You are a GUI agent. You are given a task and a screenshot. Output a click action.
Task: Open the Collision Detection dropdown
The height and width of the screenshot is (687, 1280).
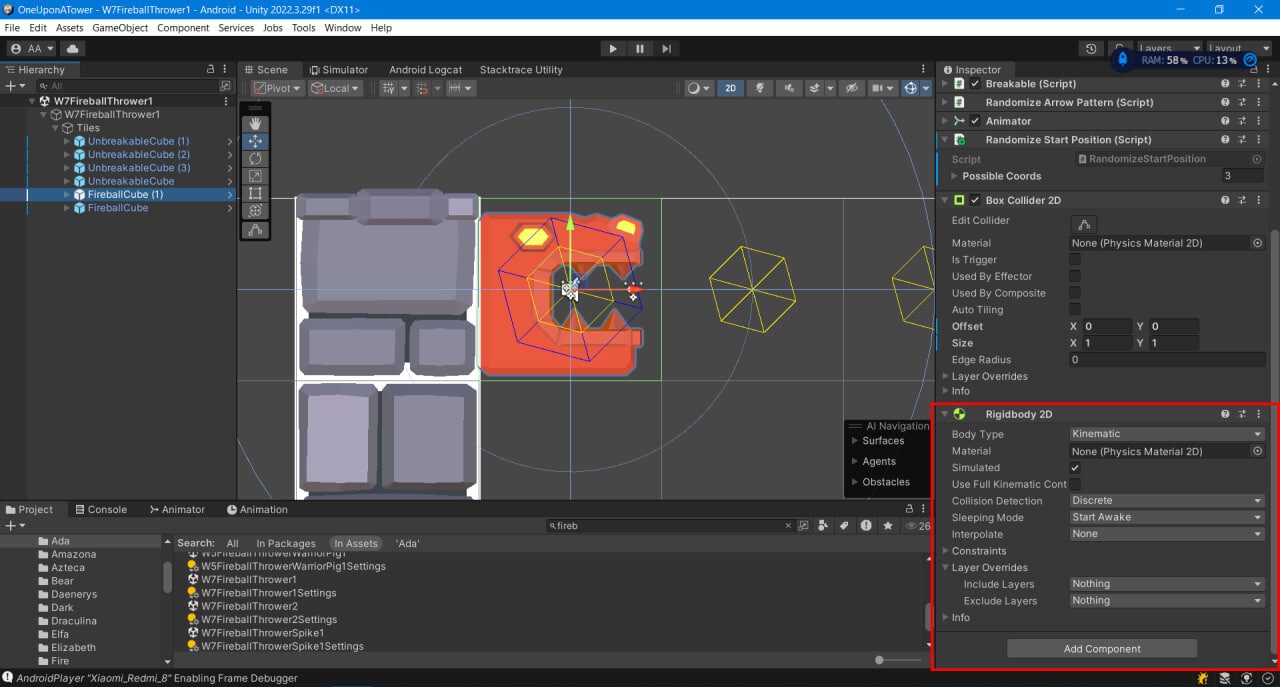pyautogui.click(x=1165, y=500)
